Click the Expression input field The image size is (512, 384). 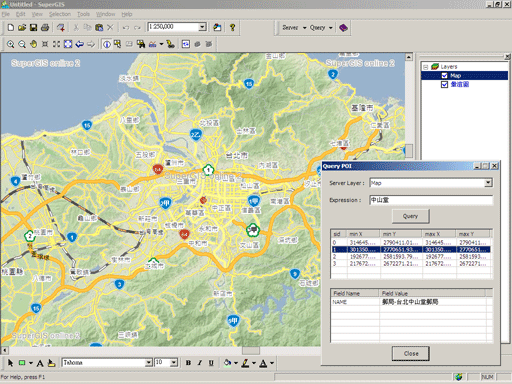tap(431, 200)
